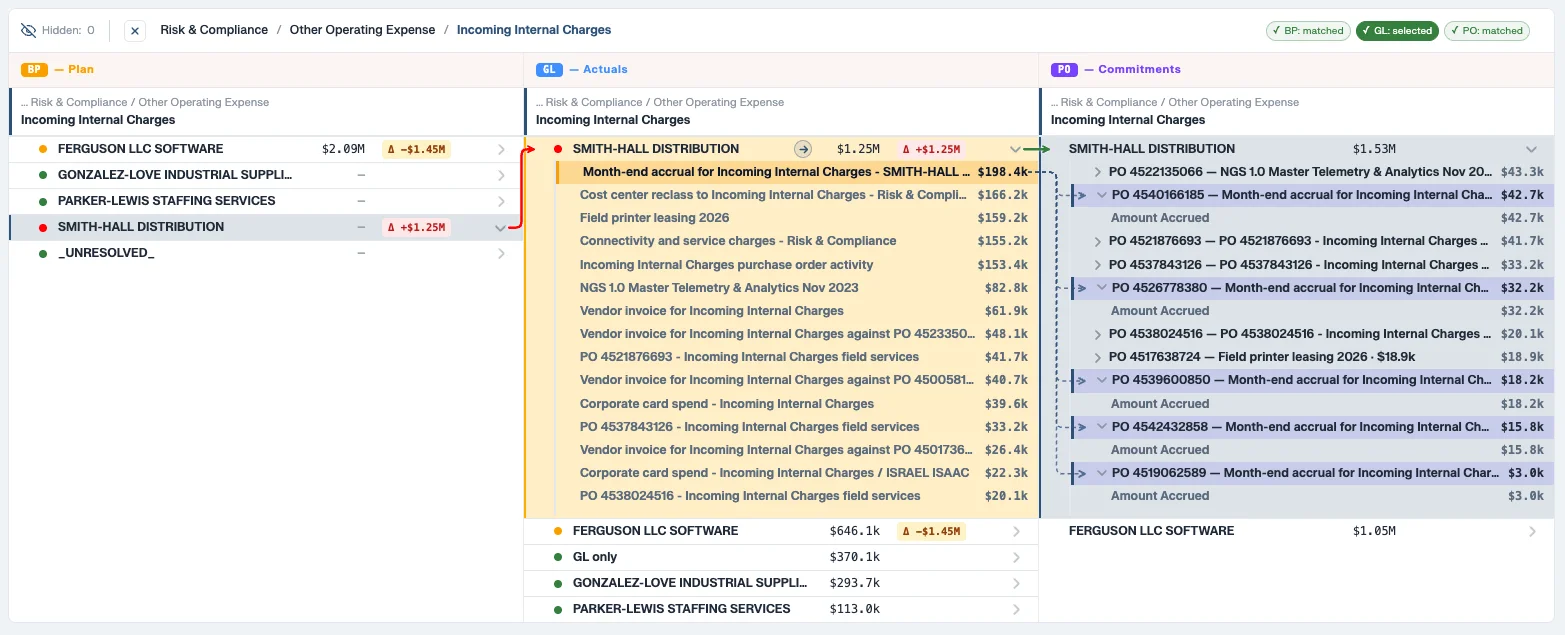Select PO 4538024516 row in Commitments column
The image size is (1565, 635).
(1313, 334)
